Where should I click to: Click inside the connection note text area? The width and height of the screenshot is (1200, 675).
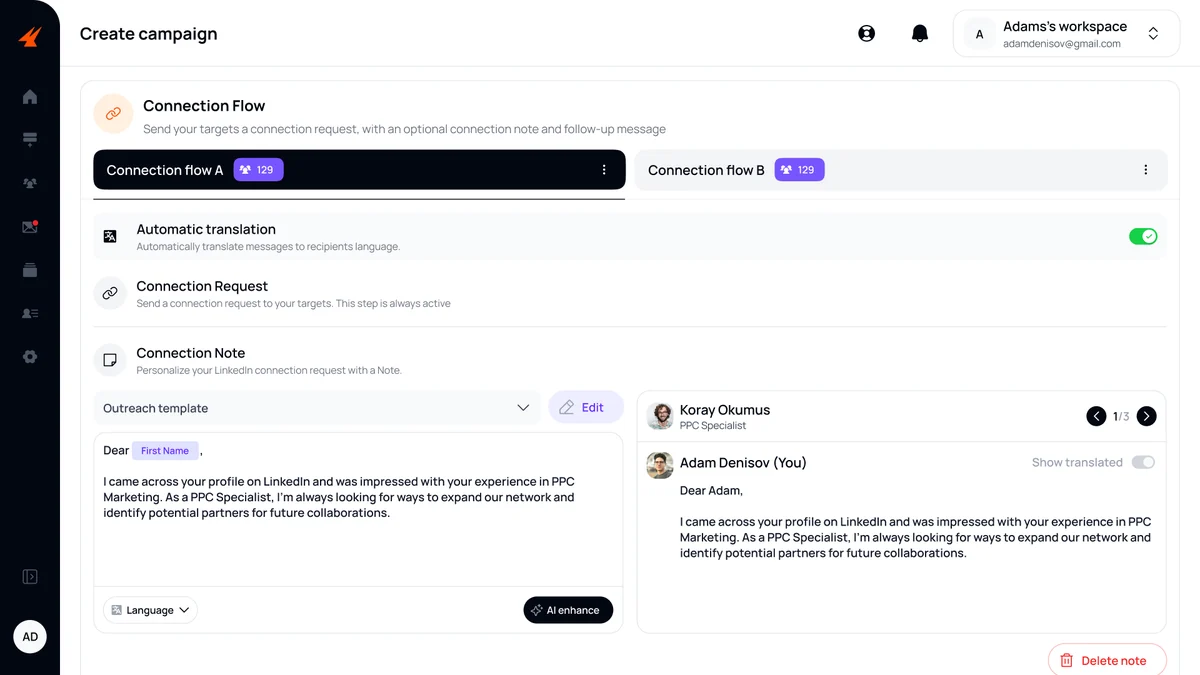(357, 540)
